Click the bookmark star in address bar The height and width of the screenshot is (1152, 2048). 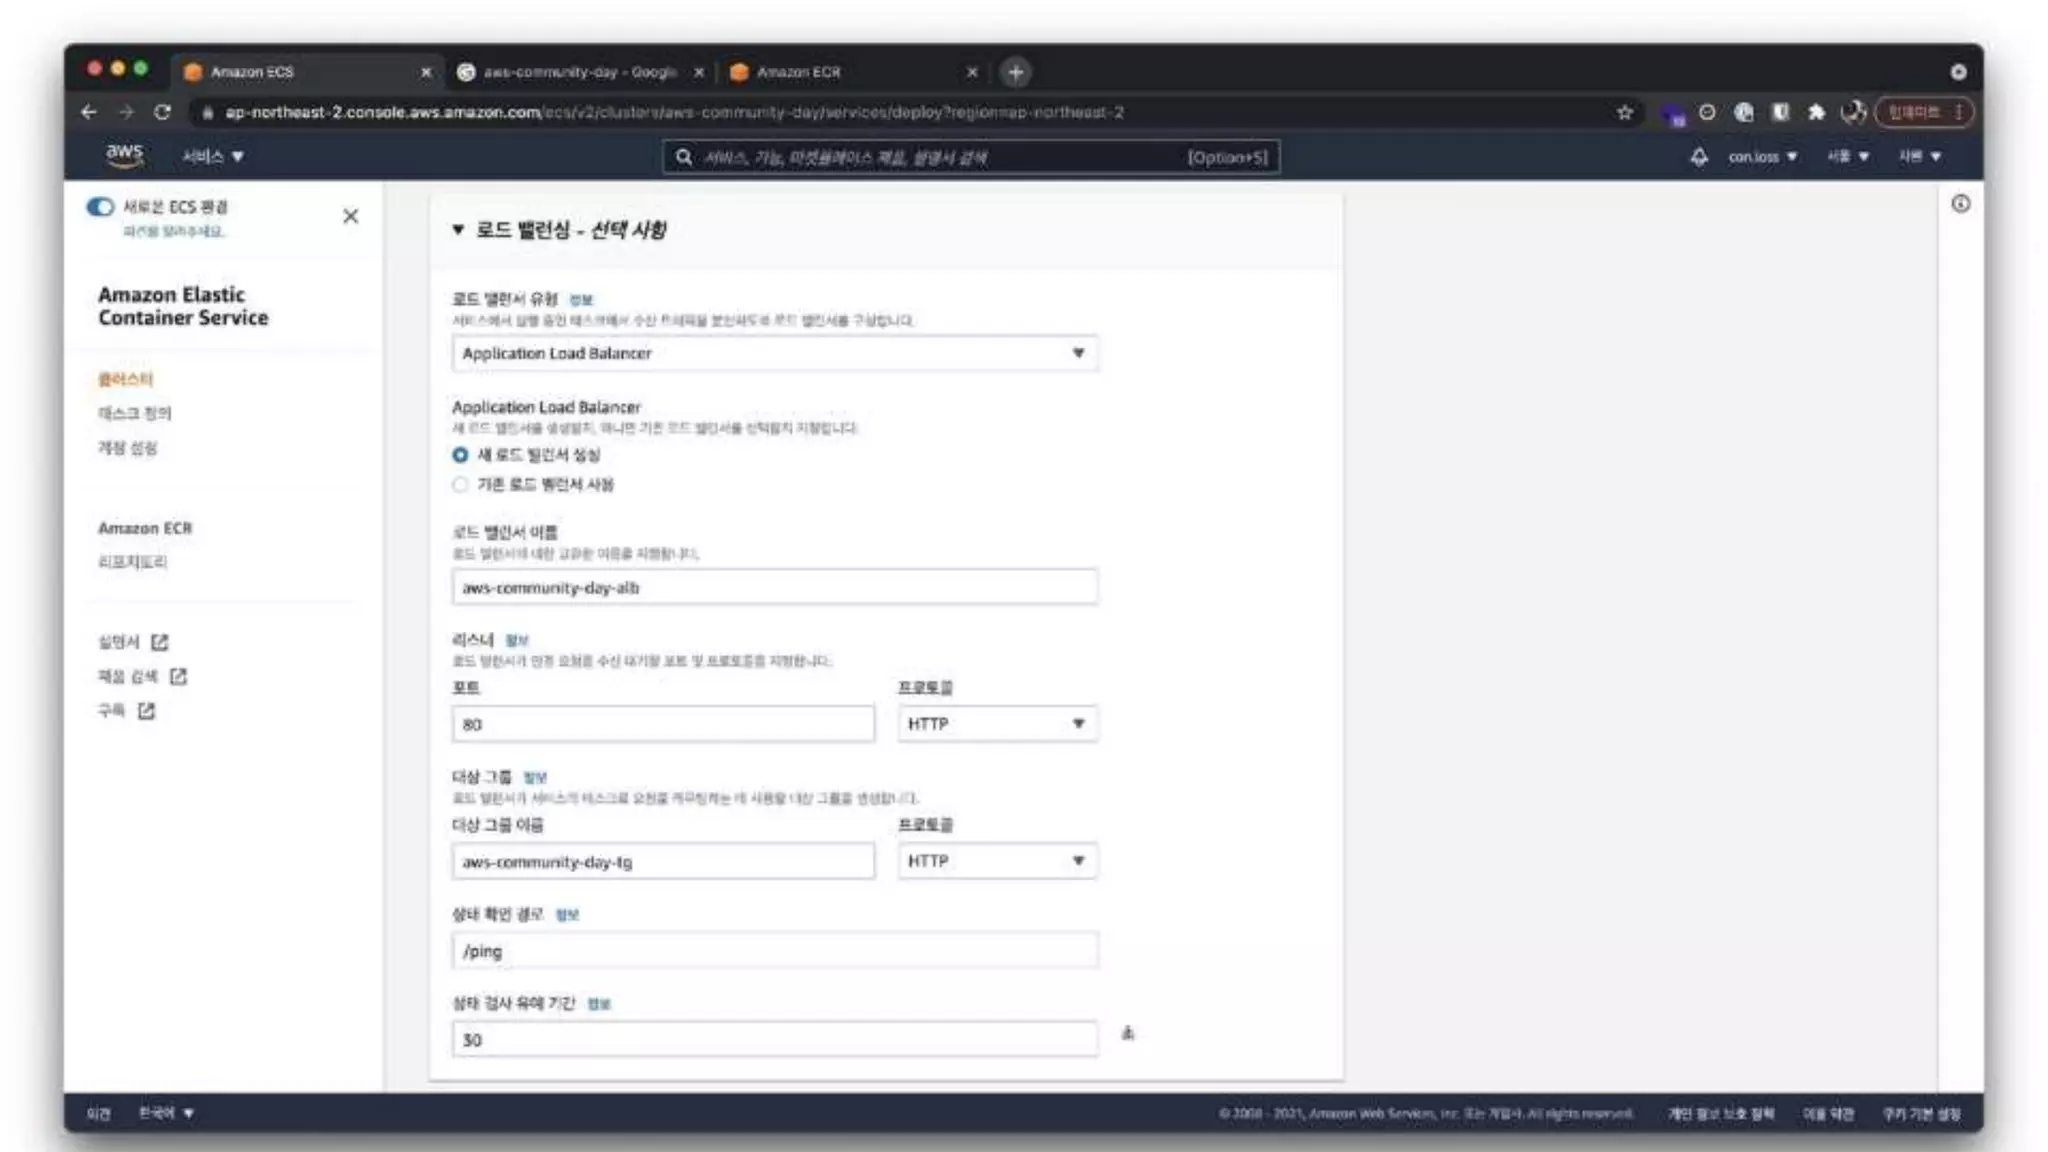[x=1624, y=112]
